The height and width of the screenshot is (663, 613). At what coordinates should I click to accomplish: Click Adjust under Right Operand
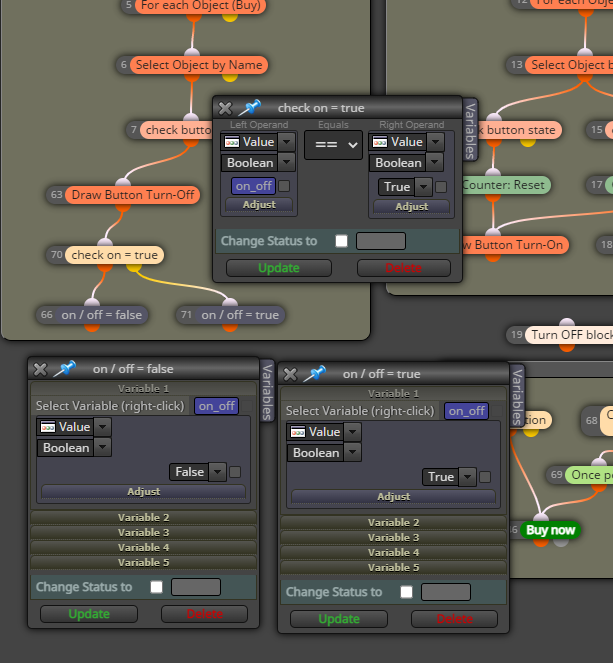click(x=412, y=206)
